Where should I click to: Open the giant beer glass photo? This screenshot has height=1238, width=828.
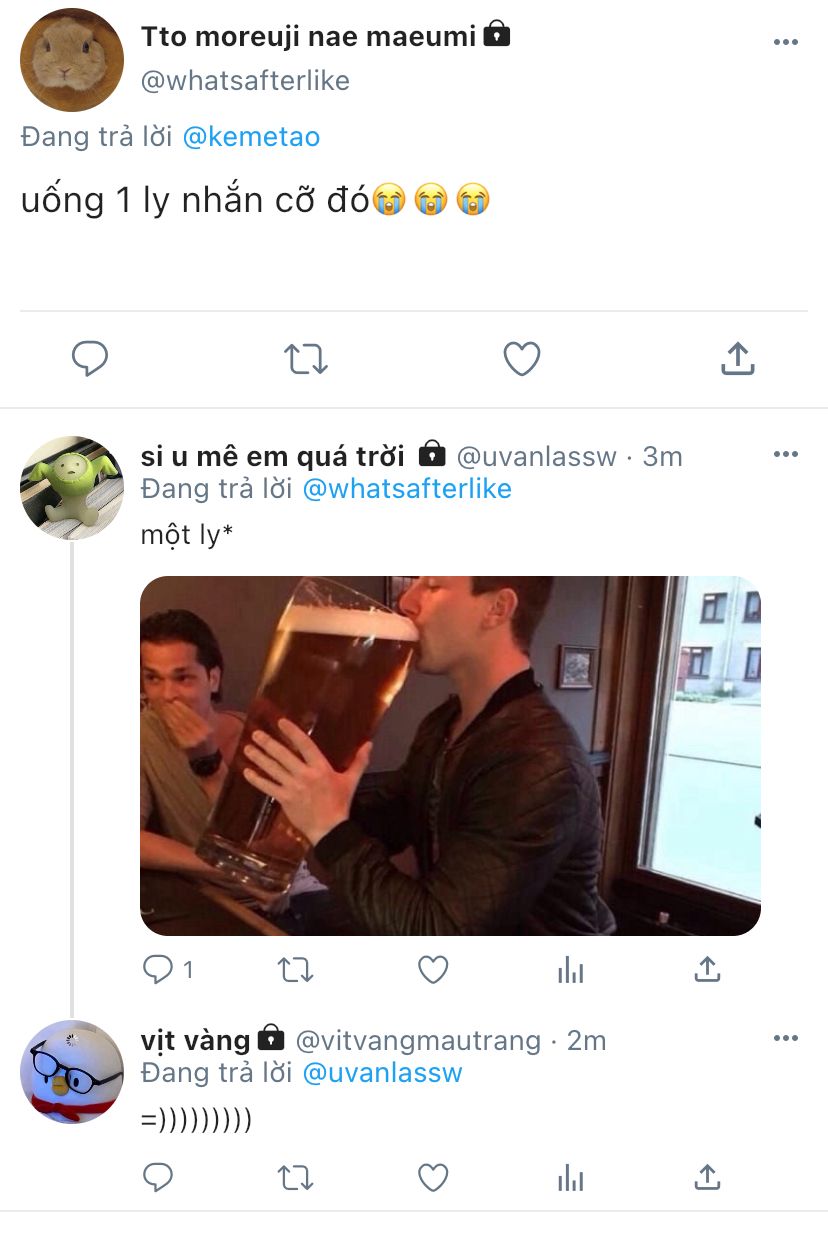450,756
